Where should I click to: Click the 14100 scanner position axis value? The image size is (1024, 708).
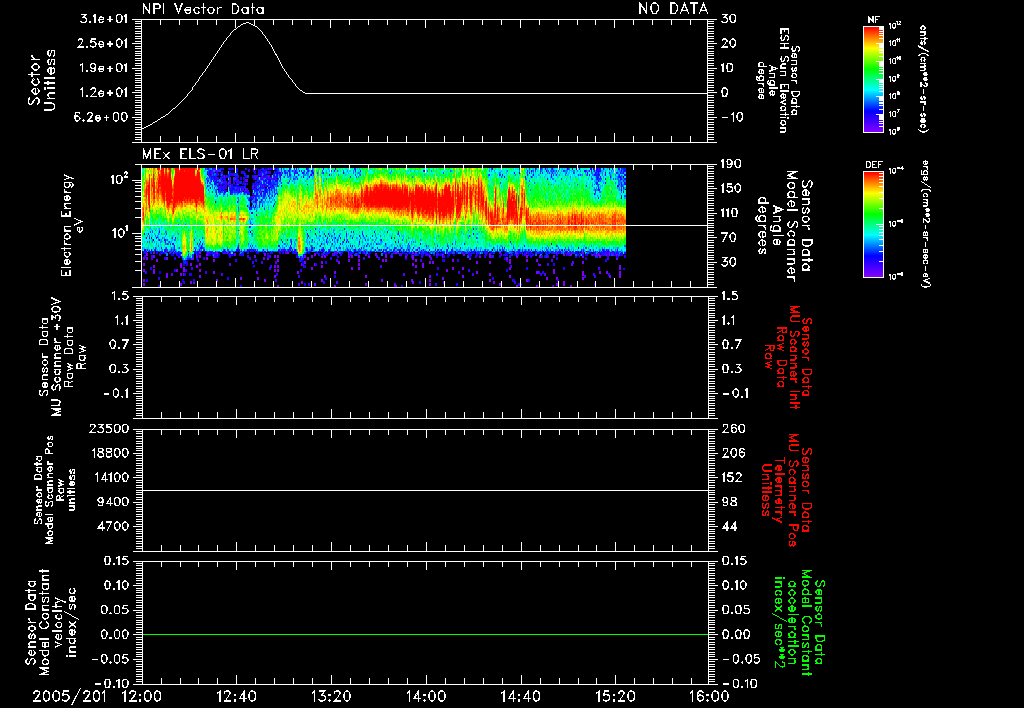click(108, 477)
